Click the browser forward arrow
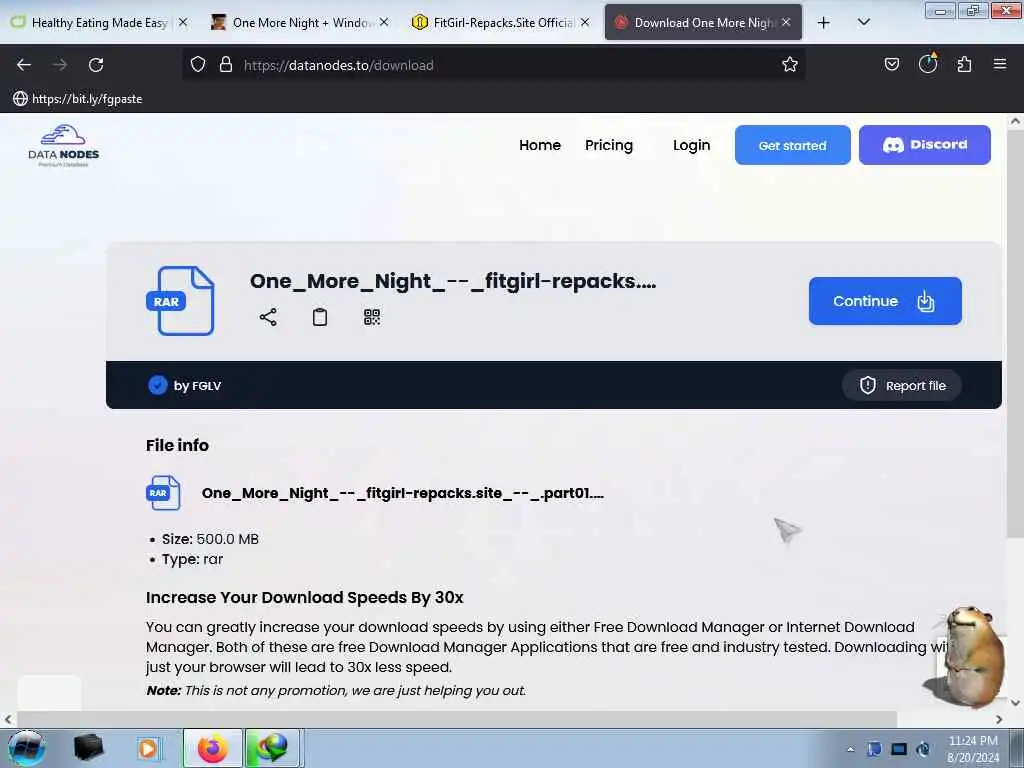Screen dimensions: 1024x768 [60, 65]
